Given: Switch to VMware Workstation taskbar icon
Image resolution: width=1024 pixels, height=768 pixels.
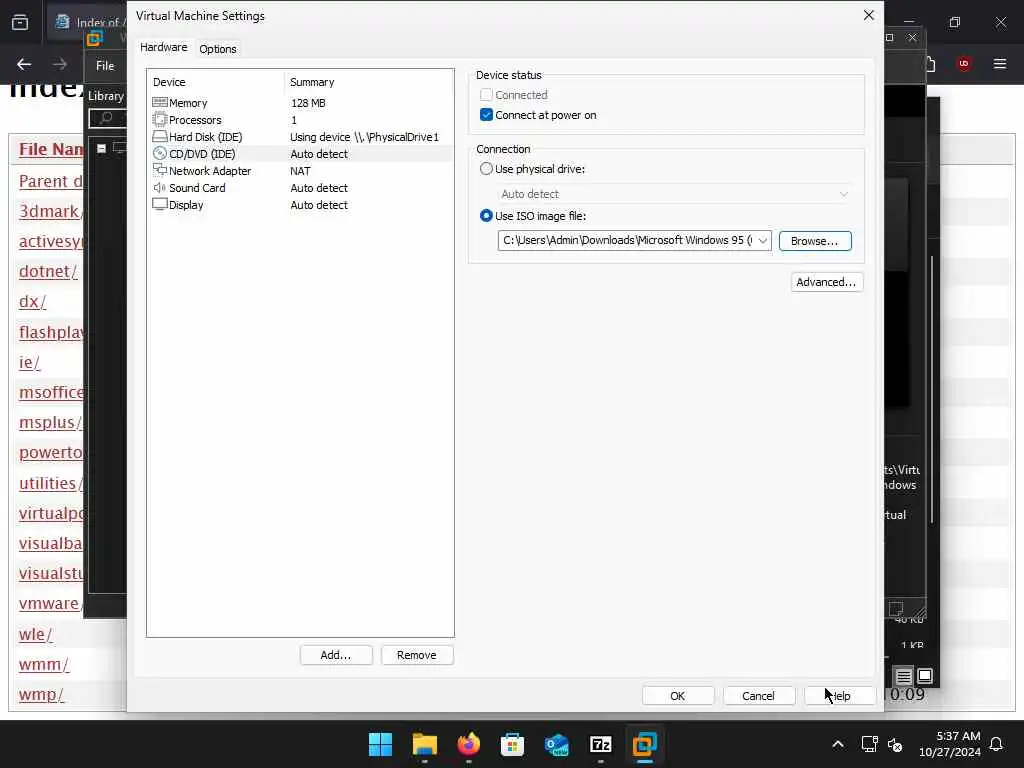Looking at the screenshot, I should 645,744.
